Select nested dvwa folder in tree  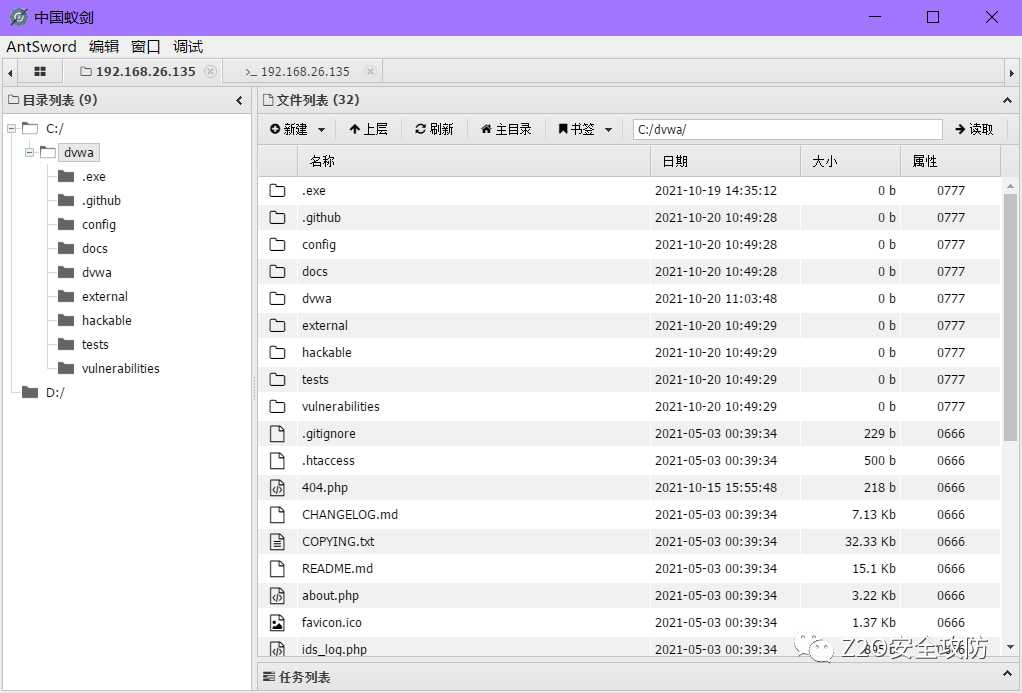96,273
